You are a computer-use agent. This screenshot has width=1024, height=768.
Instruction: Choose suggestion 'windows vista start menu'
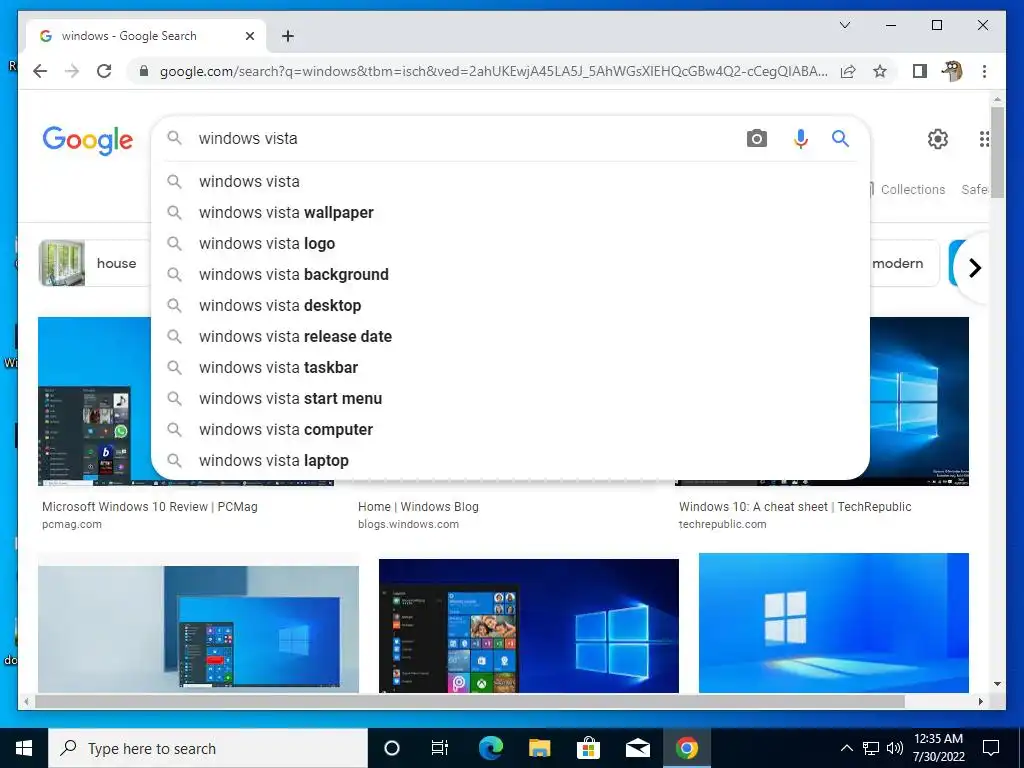pyautogui.click(x=510, y=398)
